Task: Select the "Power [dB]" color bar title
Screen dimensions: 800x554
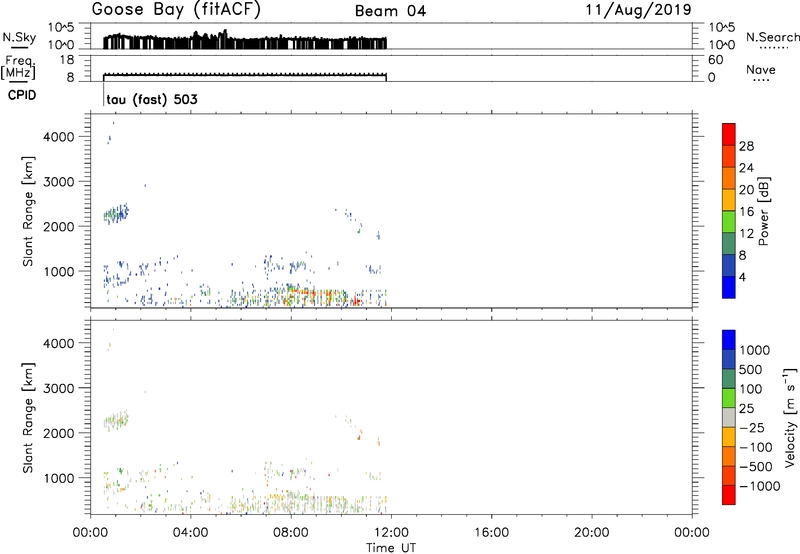Action: coord(764,211)
